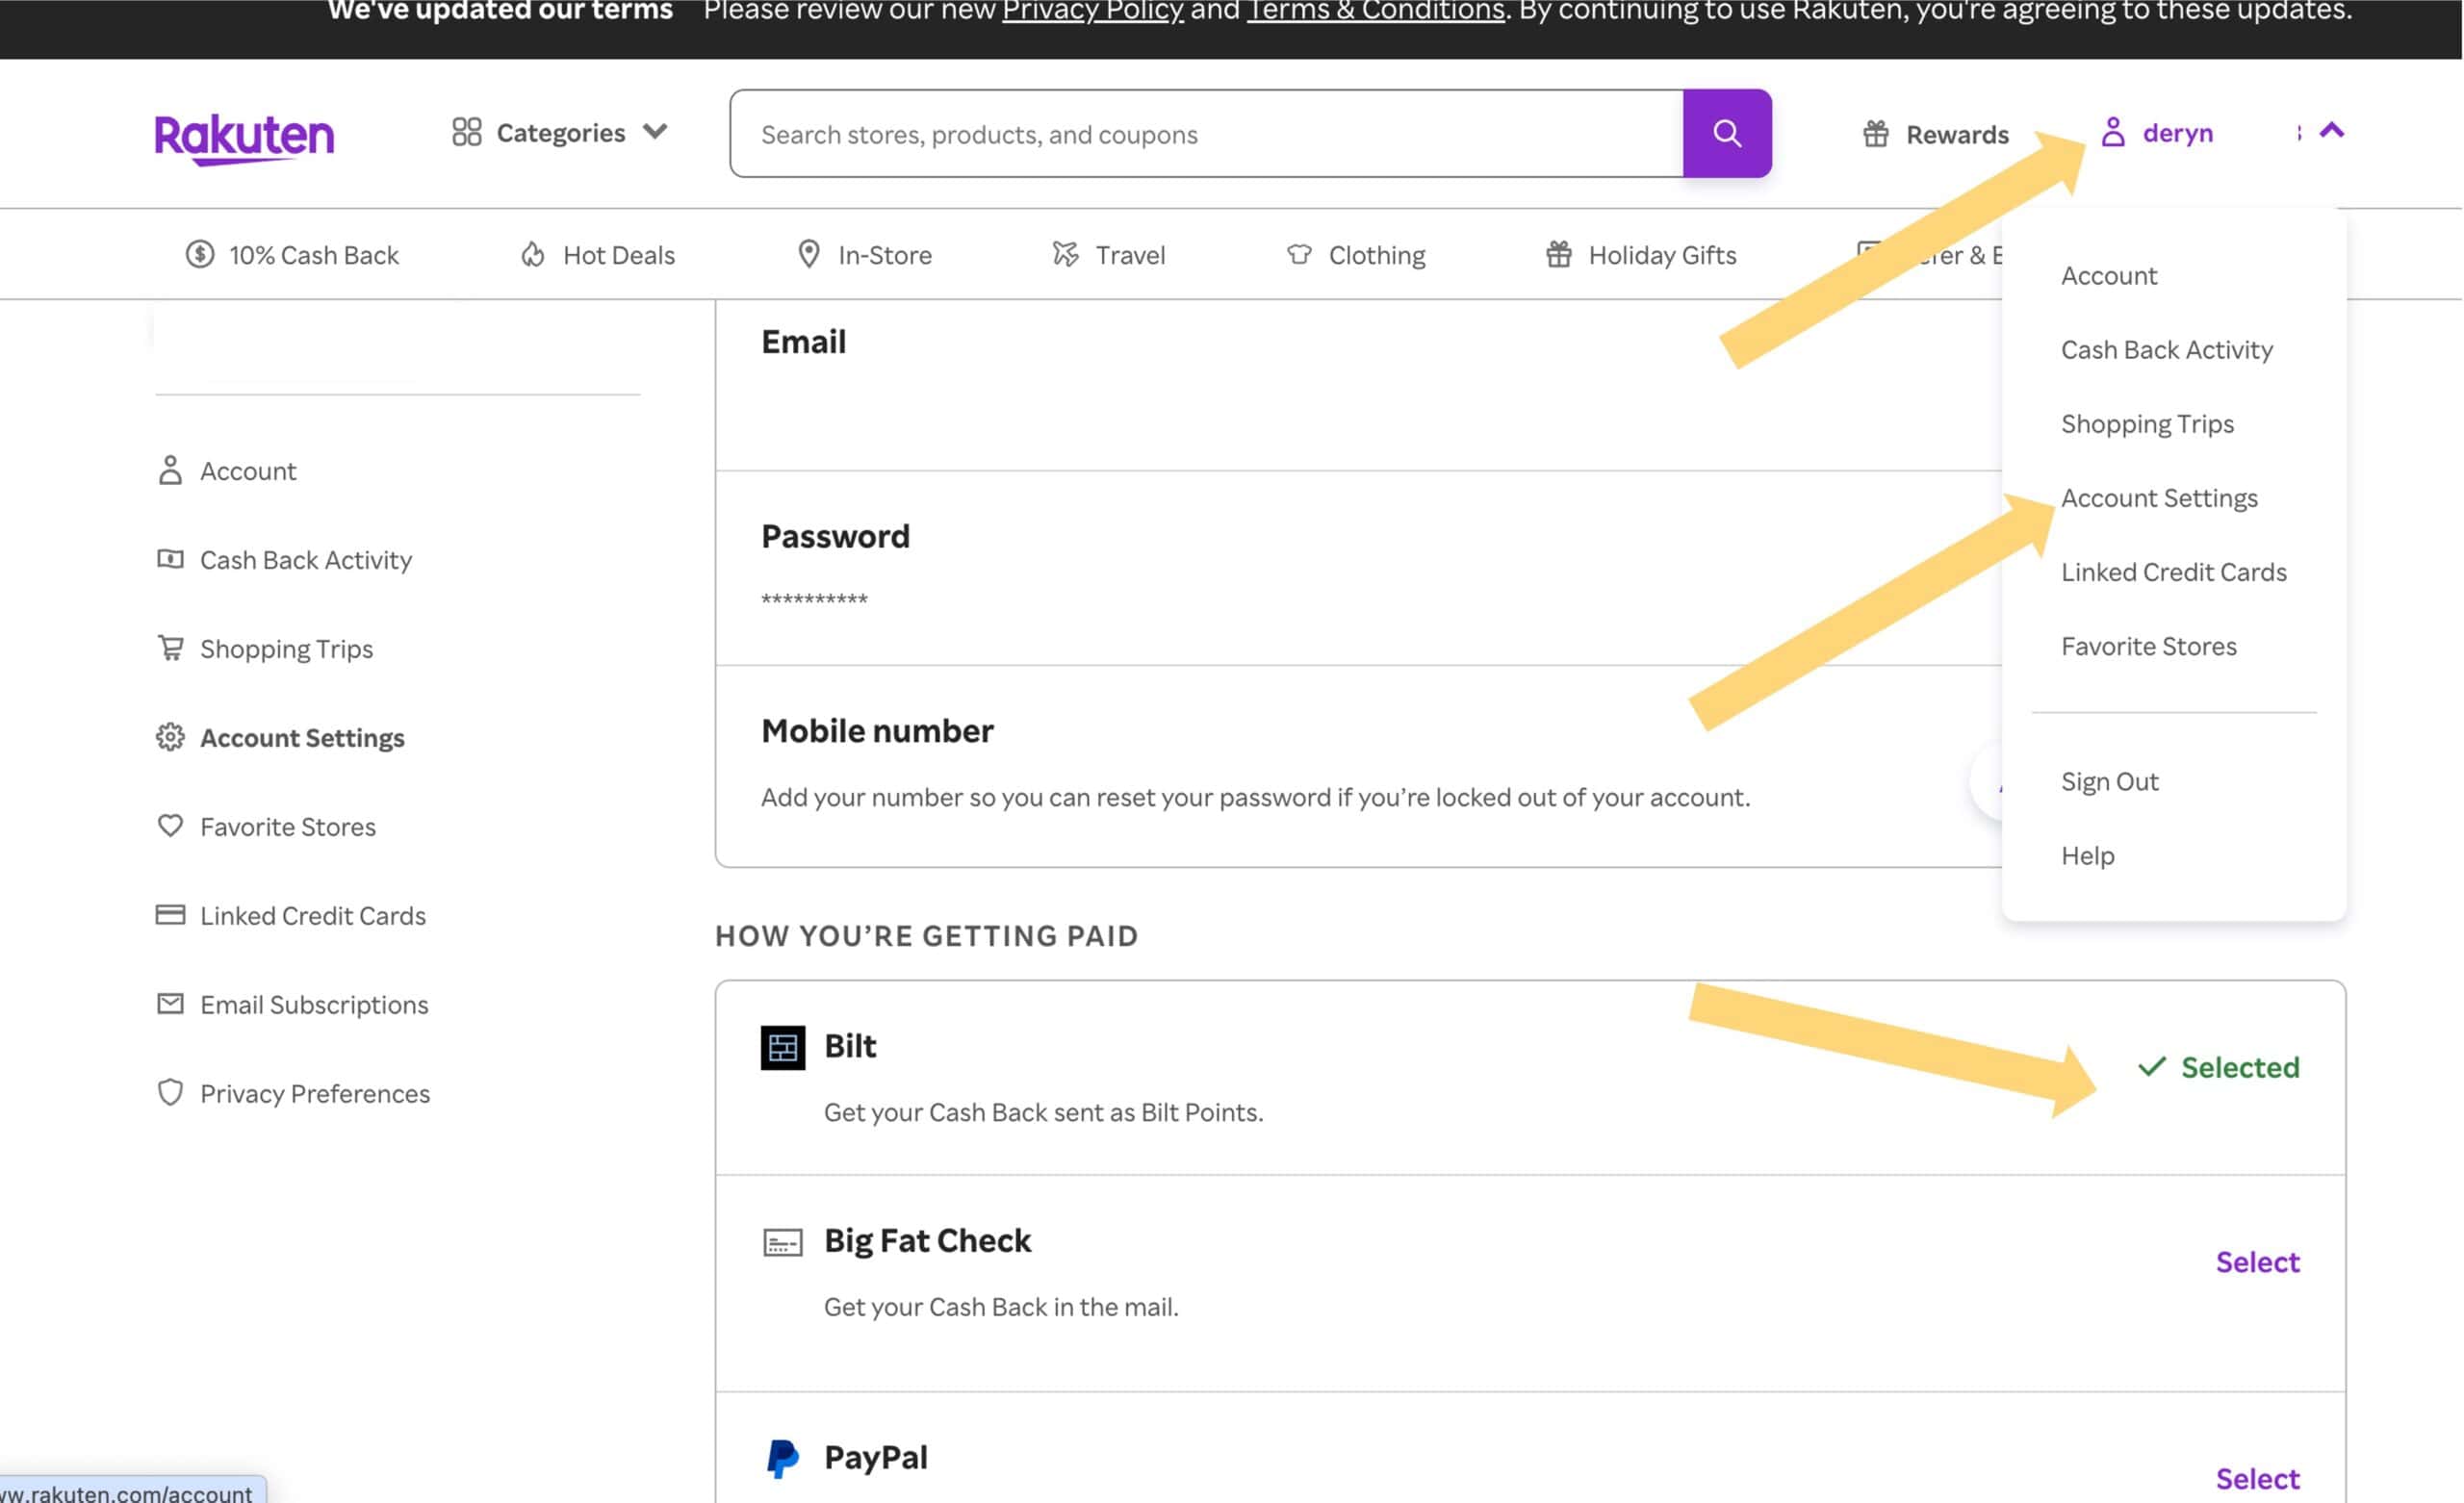
Task: Choose Favorite Stores in dropdown menu
Action: (x=2149, y=646)
